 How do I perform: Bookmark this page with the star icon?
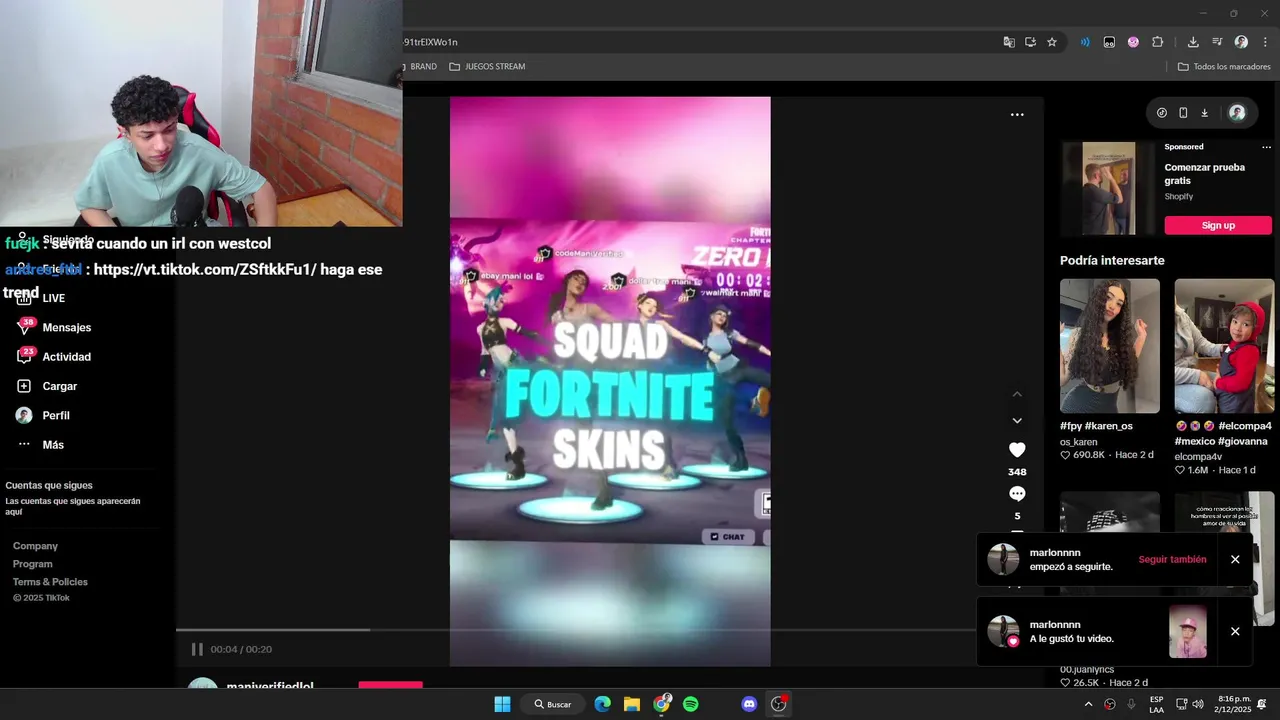(x=1052, y=42)
